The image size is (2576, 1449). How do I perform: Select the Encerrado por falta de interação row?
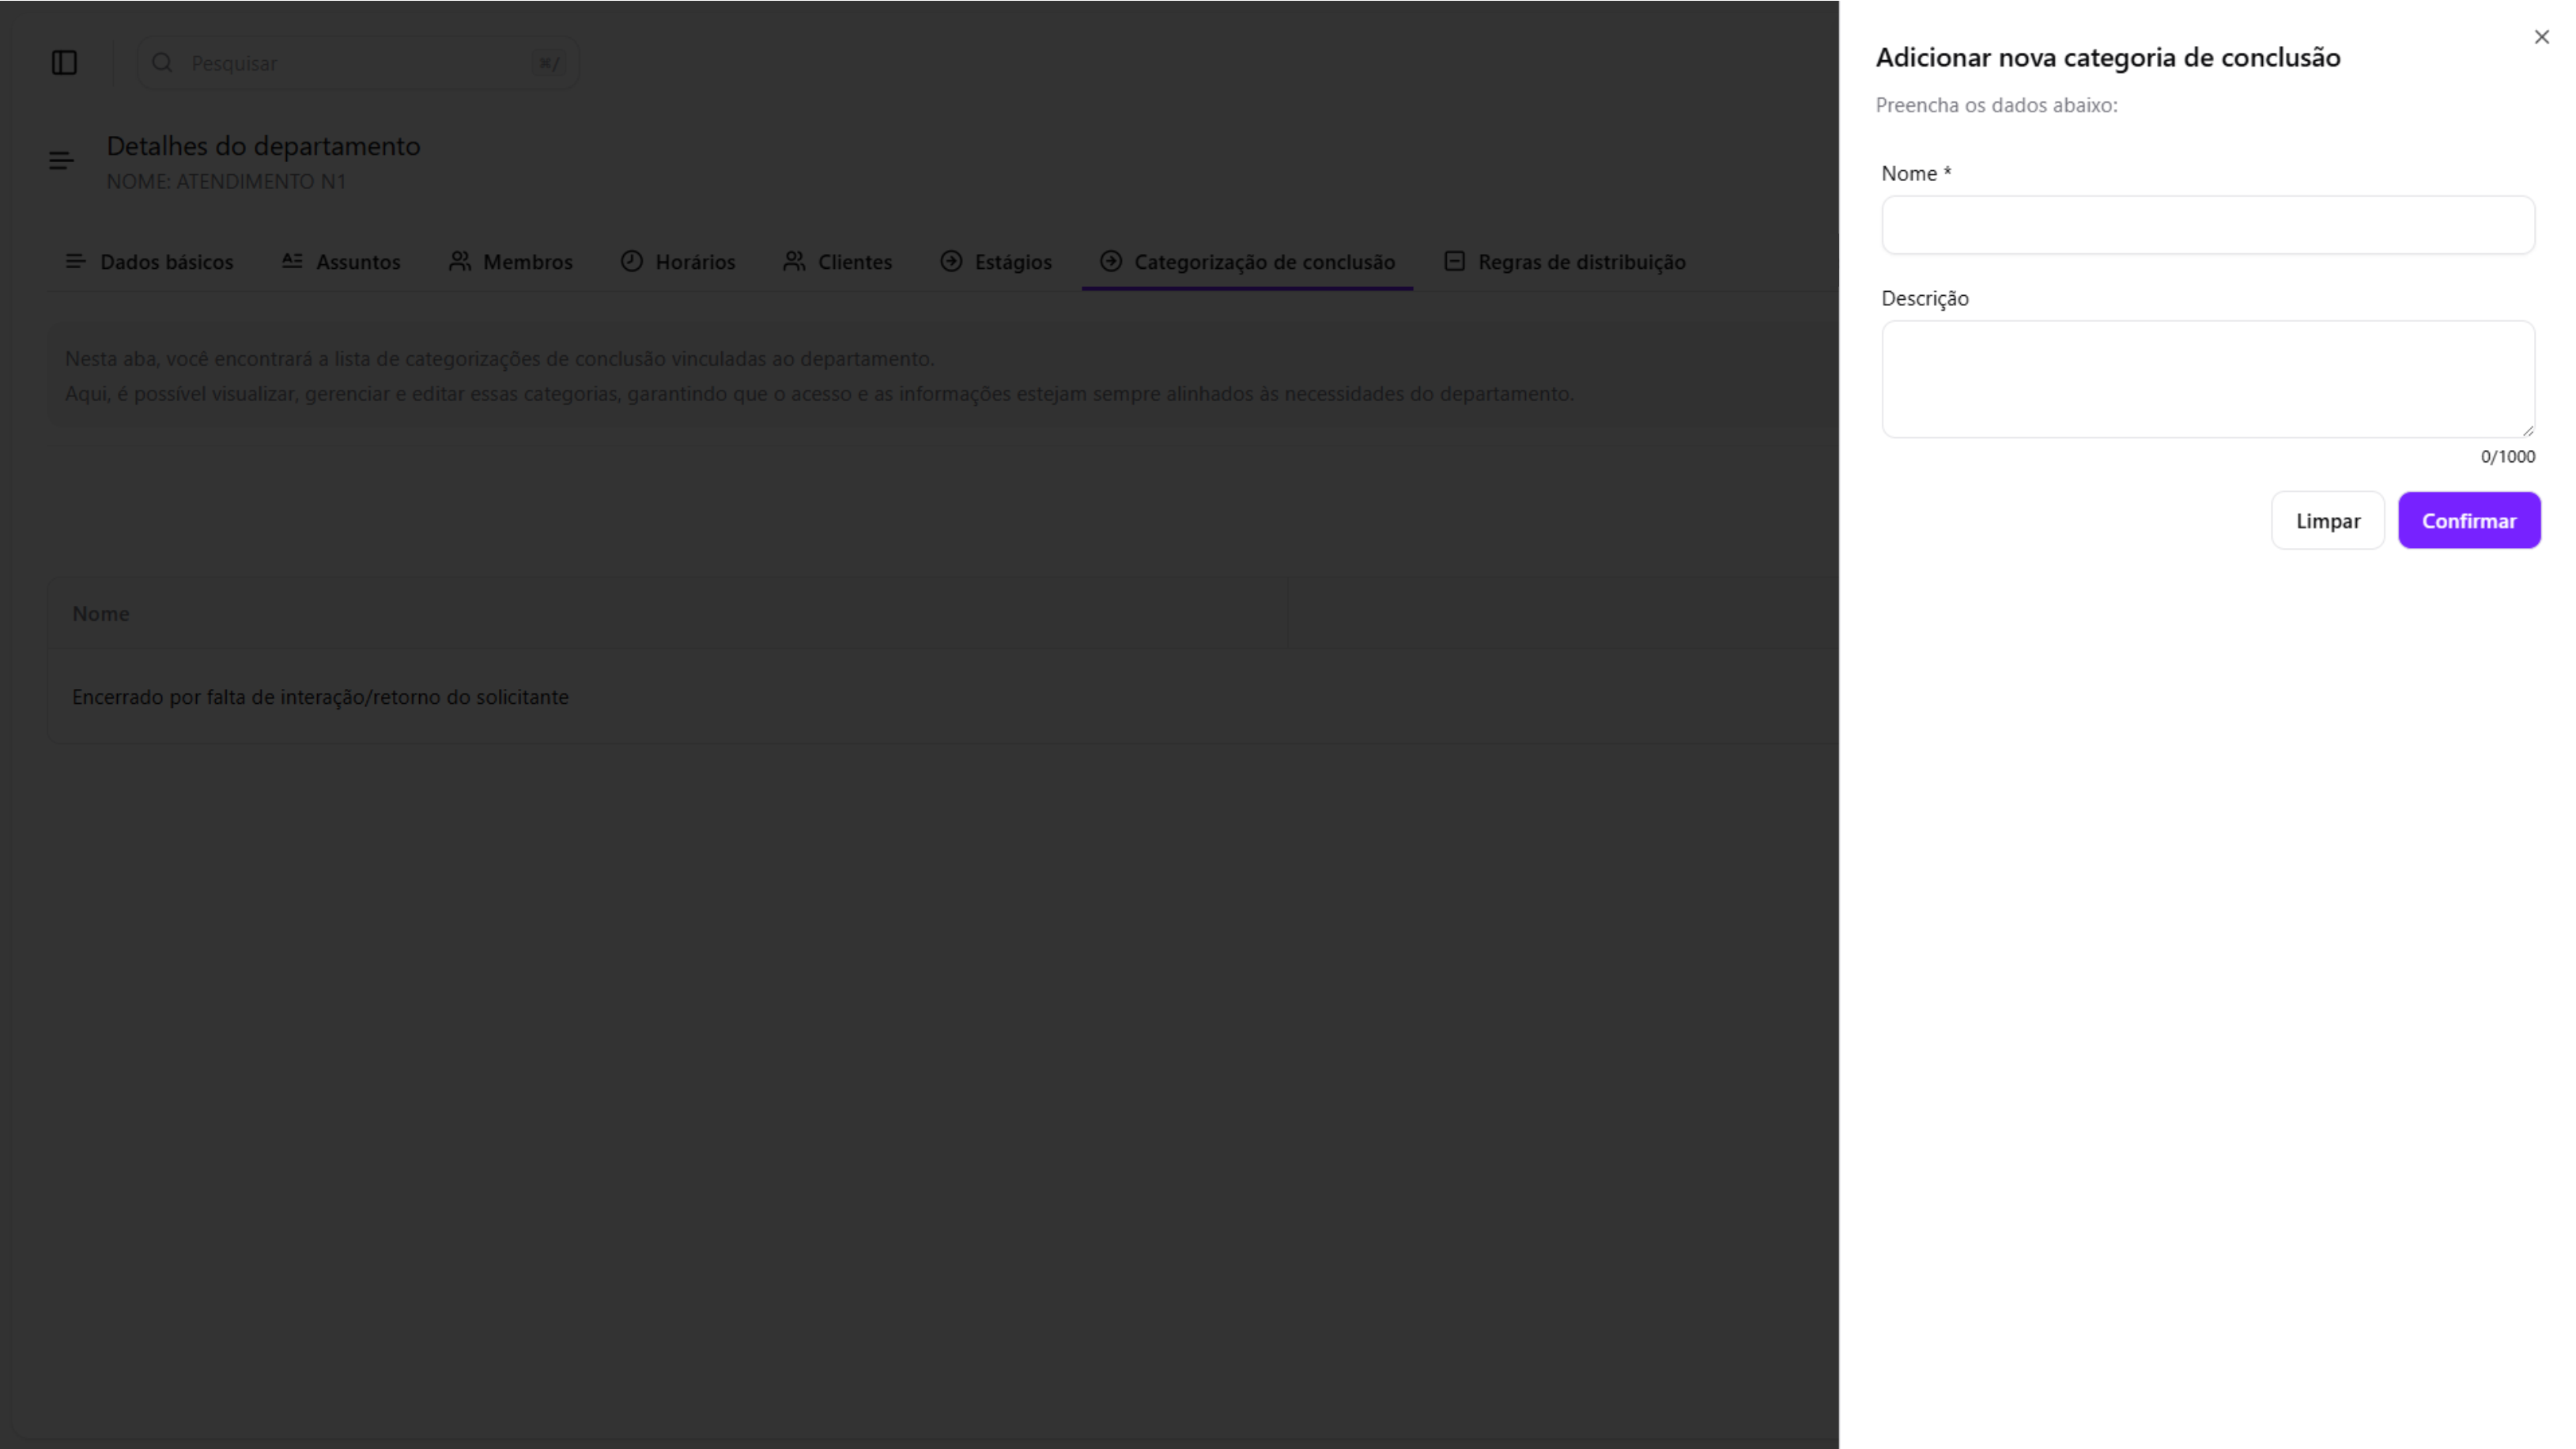tap(320, 697)
